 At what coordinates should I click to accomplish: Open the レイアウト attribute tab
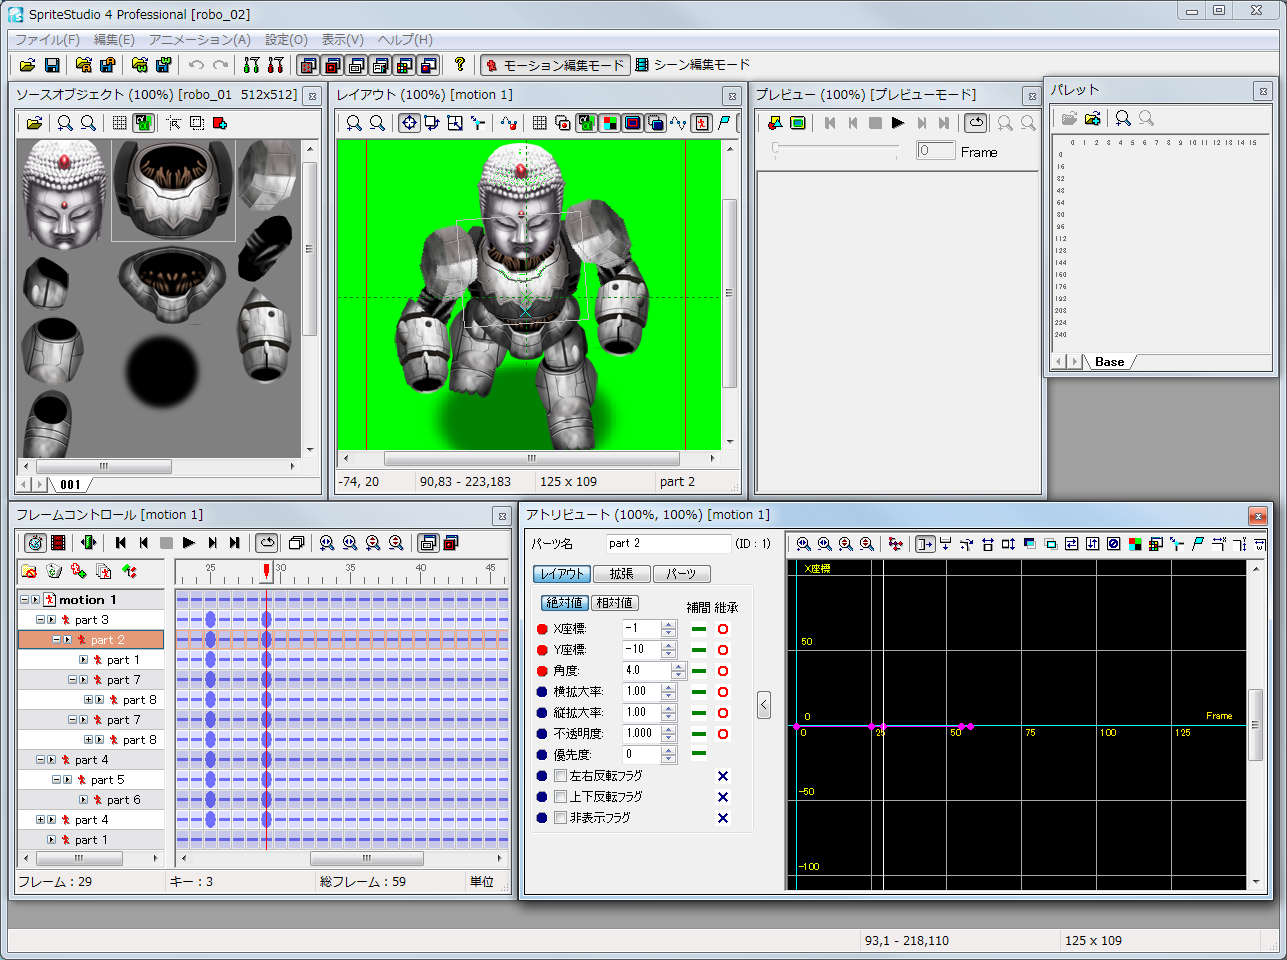pos(562,574)
